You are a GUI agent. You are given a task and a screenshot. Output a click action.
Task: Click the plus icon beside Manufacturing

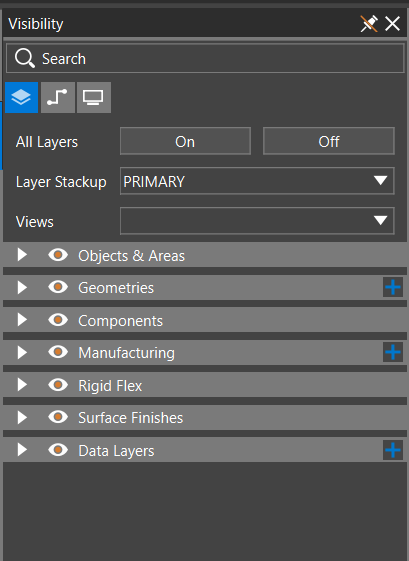(393, 352)
